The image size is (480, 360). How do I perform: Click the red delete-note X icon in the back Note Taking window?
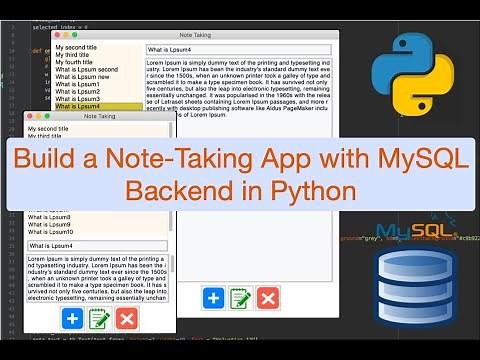click(268, 298)
